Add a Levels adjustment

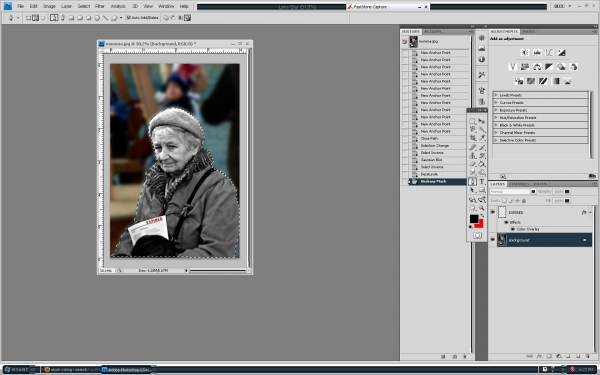pyautogui.click(x=537, y=52)
